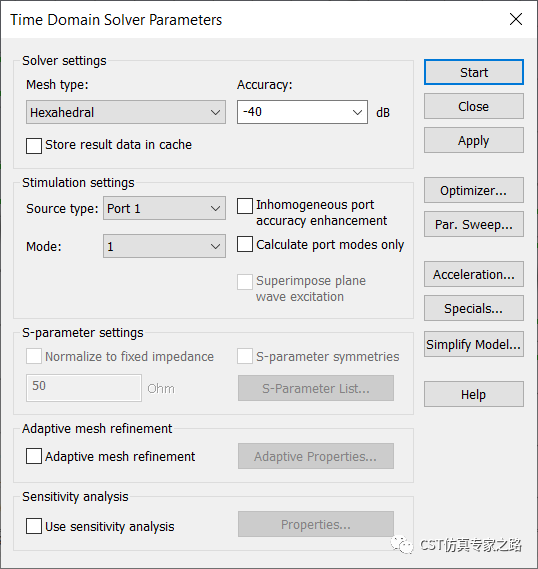This screenshot has width=538, height=569.
Task: Enable Store result data in cache
Action: coord(34,146)
